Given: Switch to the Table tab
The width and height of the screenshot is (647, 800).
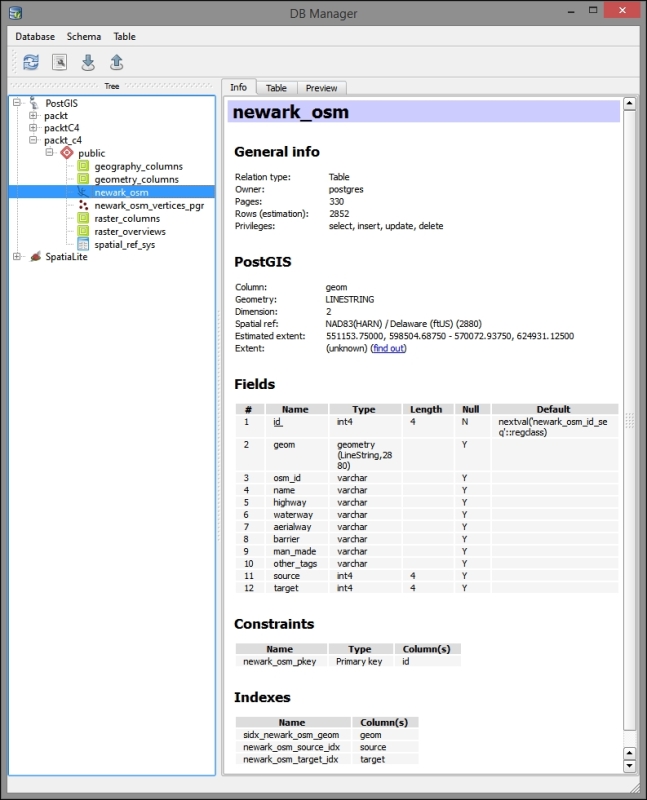Looking at the screenshot, I should pyautogui.click(x=276, y=88).
